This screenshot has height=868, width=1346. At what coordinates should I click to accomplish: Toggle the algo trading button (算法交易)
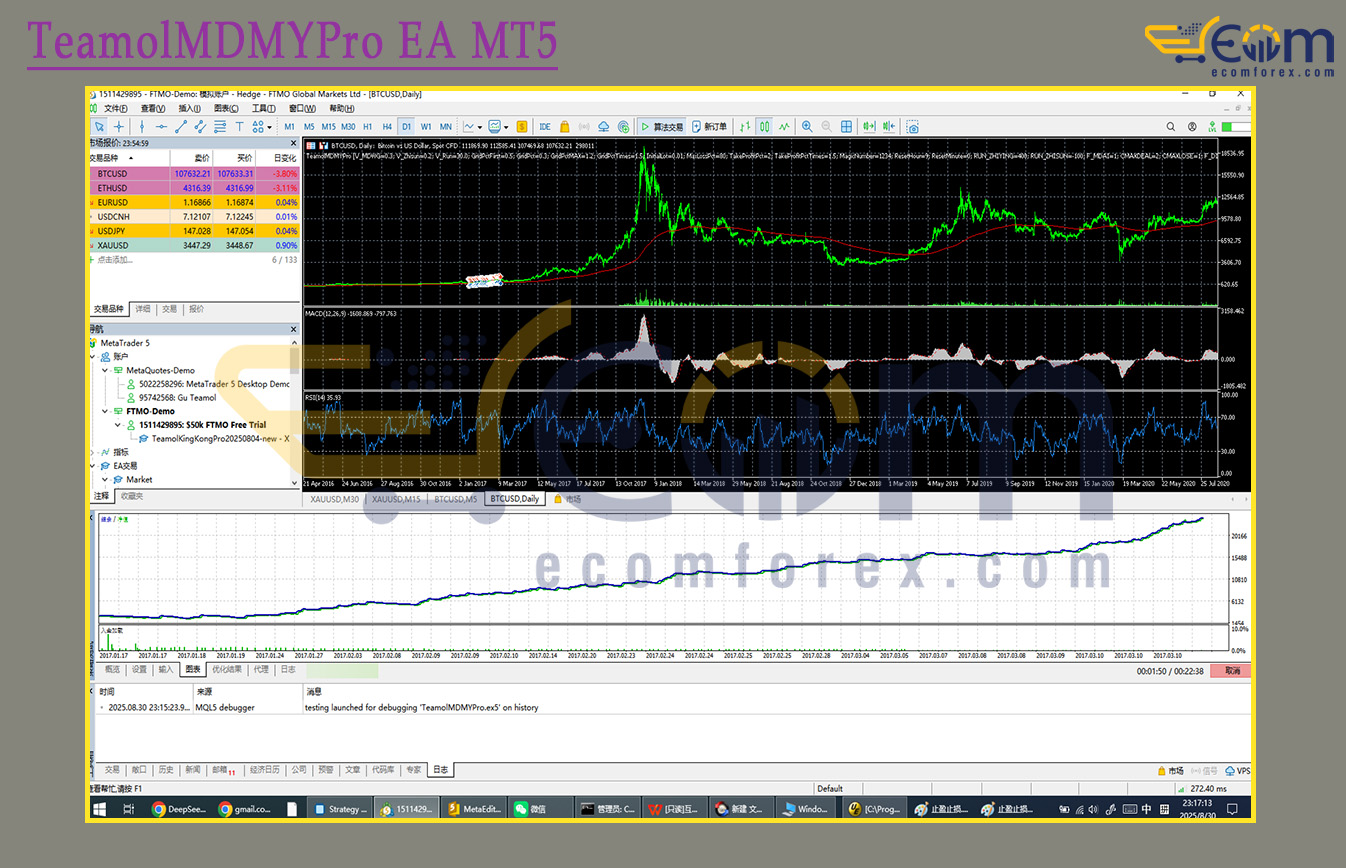click(662, 127)
